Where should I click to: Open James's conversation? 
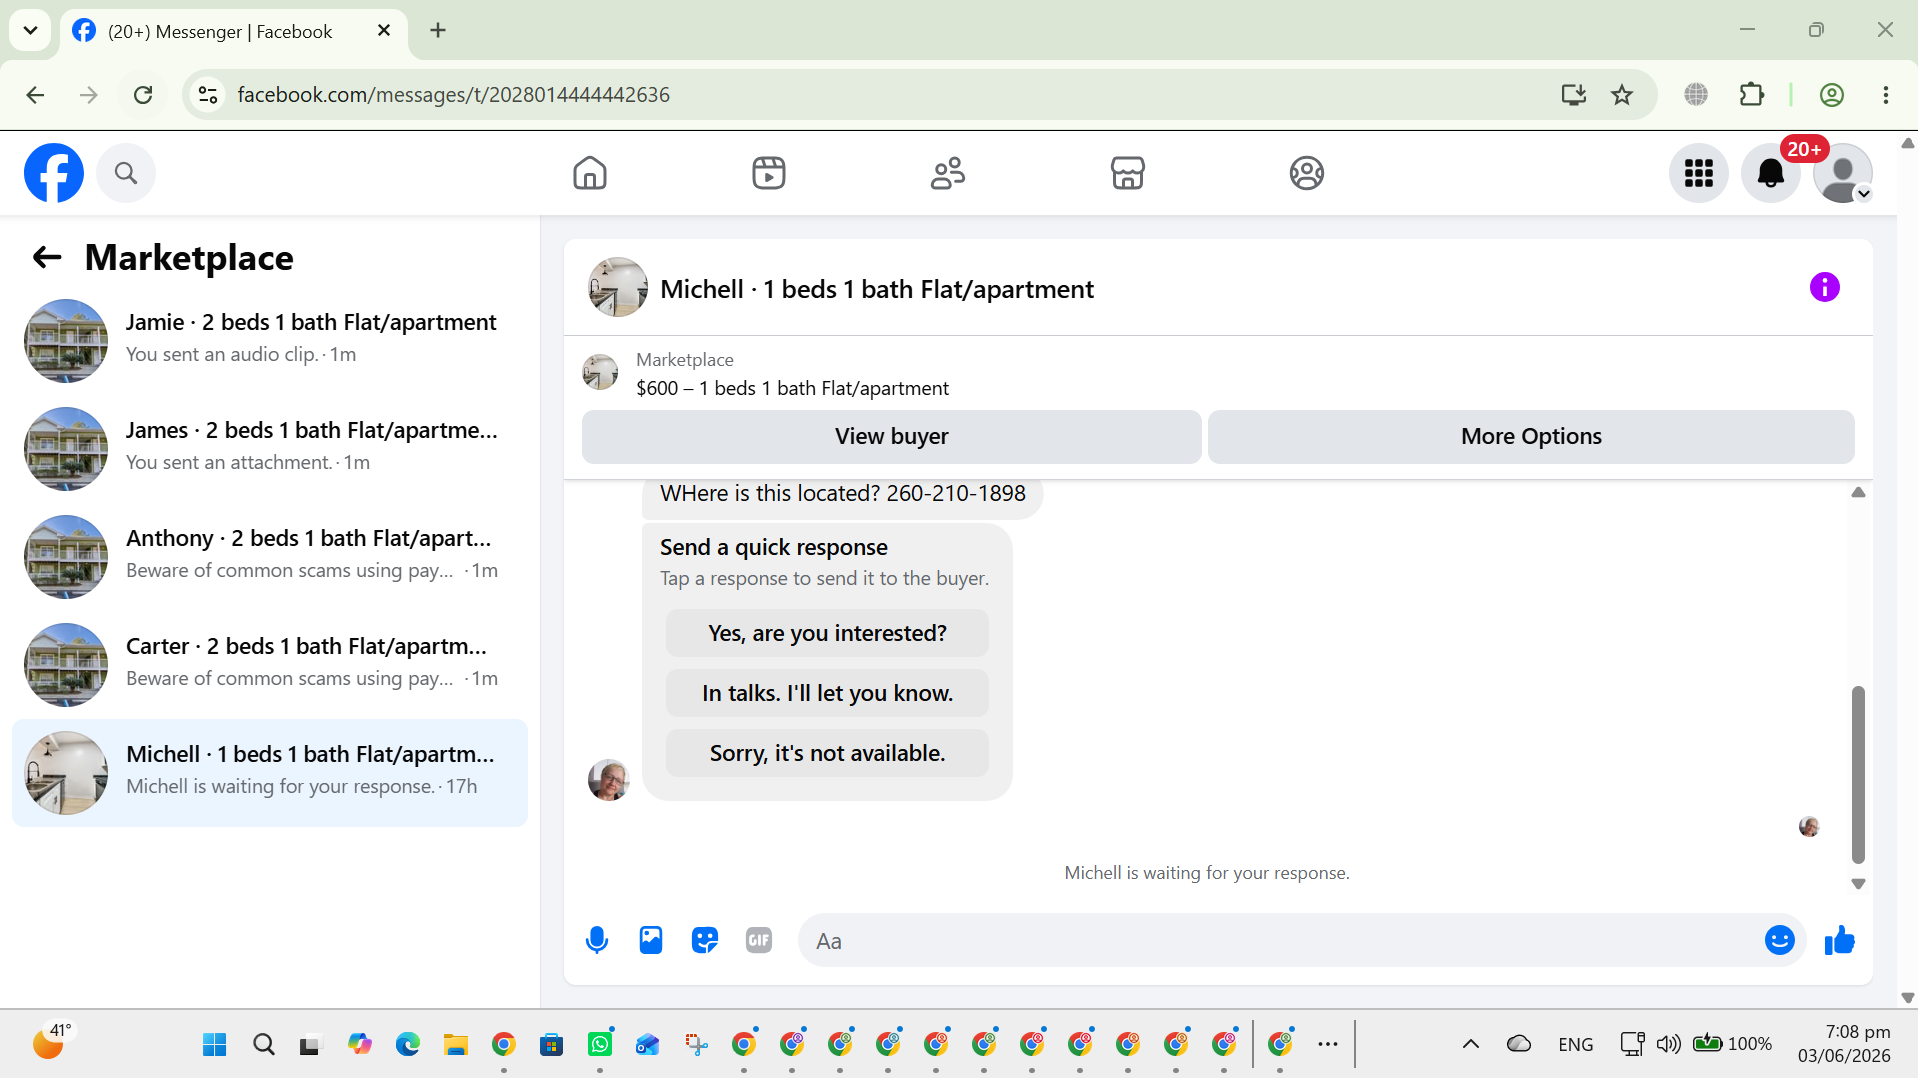click(270, 449)
